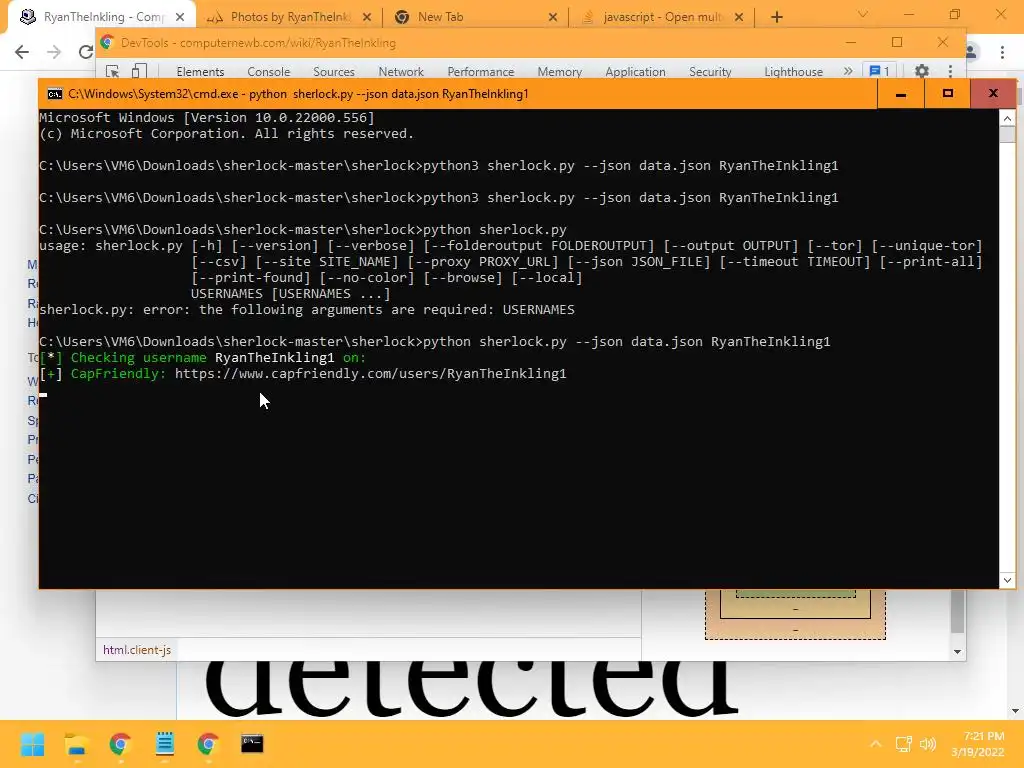Open Chrome three-dot menu
This screenshot has height=768, width=1024.
(1002, 52)
